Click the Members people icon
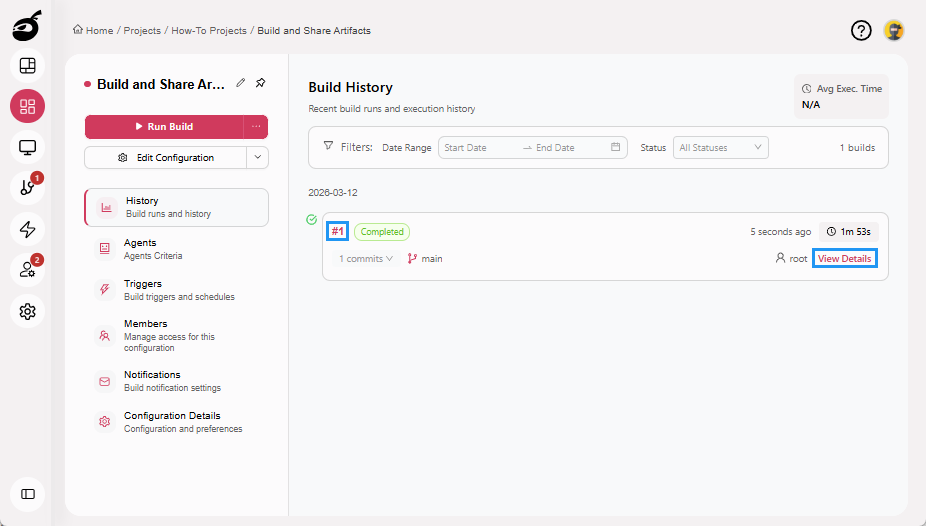926x526 pixels. 105,335
